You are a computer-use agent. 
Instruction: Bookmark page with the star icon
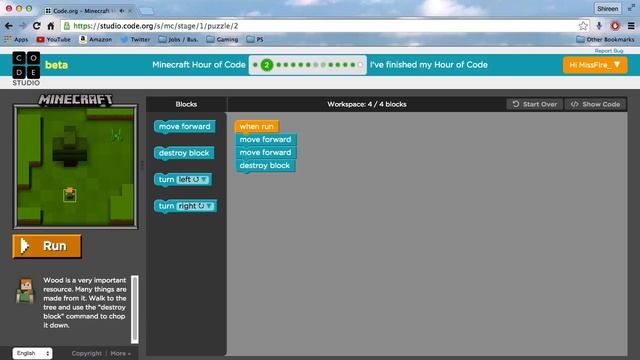(x=583, y=26)
